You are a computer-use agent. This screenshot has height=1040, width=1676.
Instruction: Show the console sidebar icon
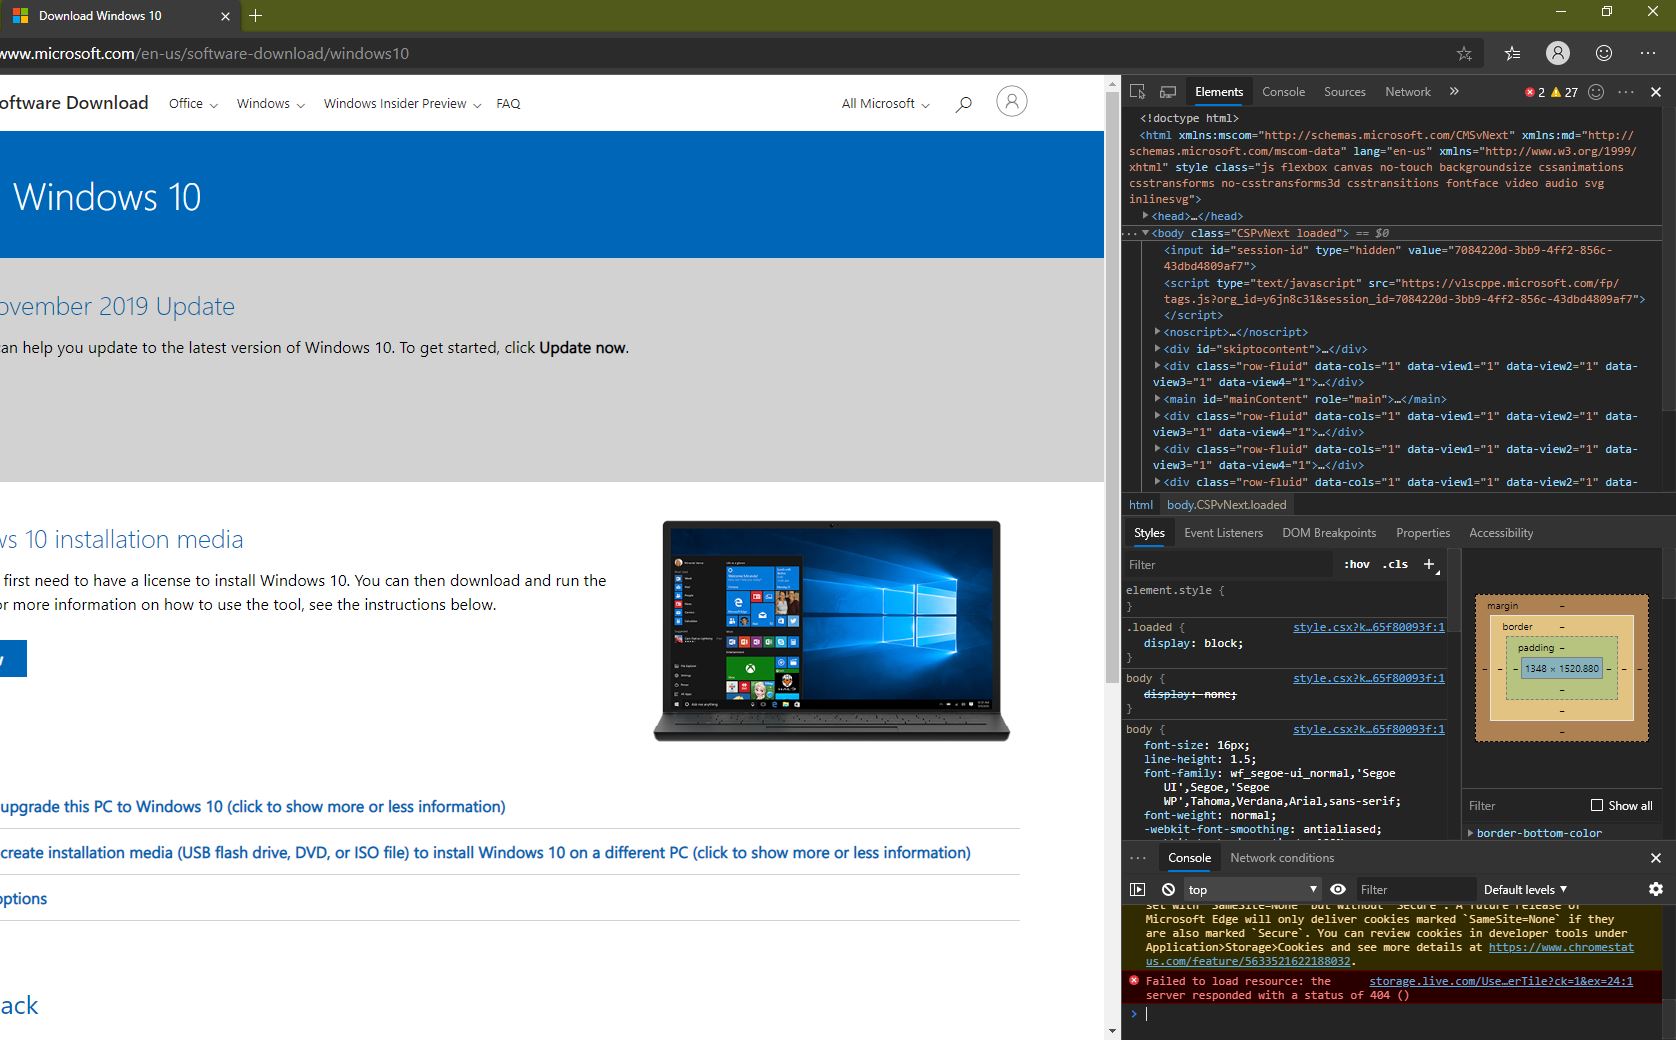click(x=1137, y=889)
